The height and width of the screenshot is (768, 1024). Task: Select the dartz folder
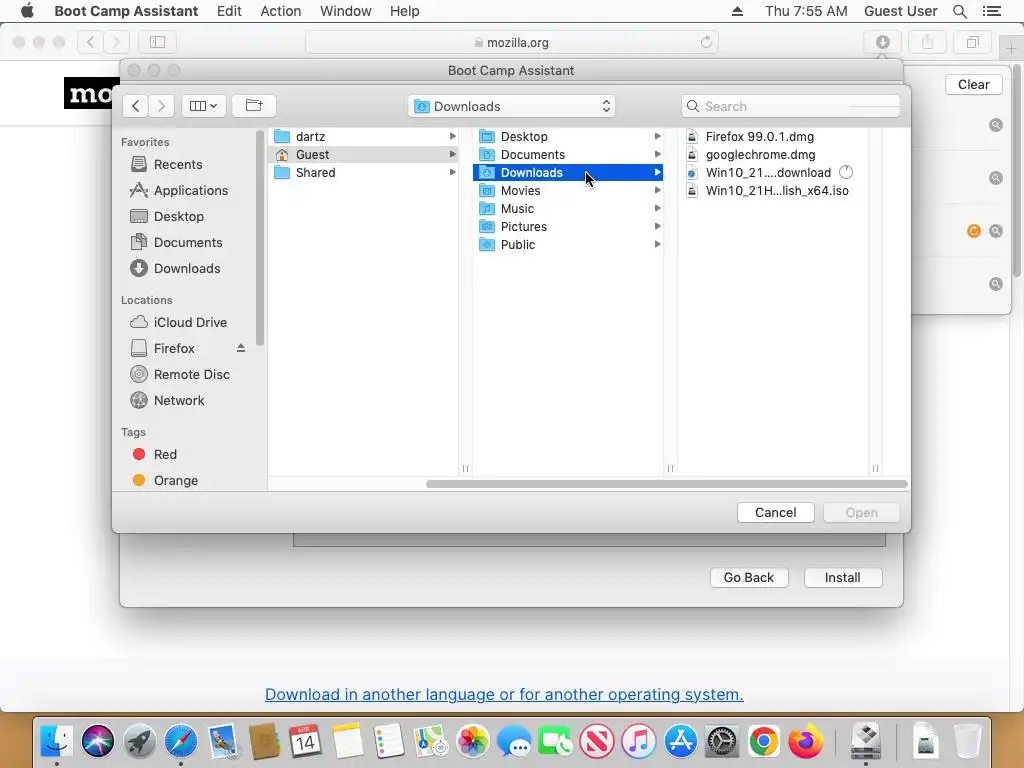[x=364, y=136]
